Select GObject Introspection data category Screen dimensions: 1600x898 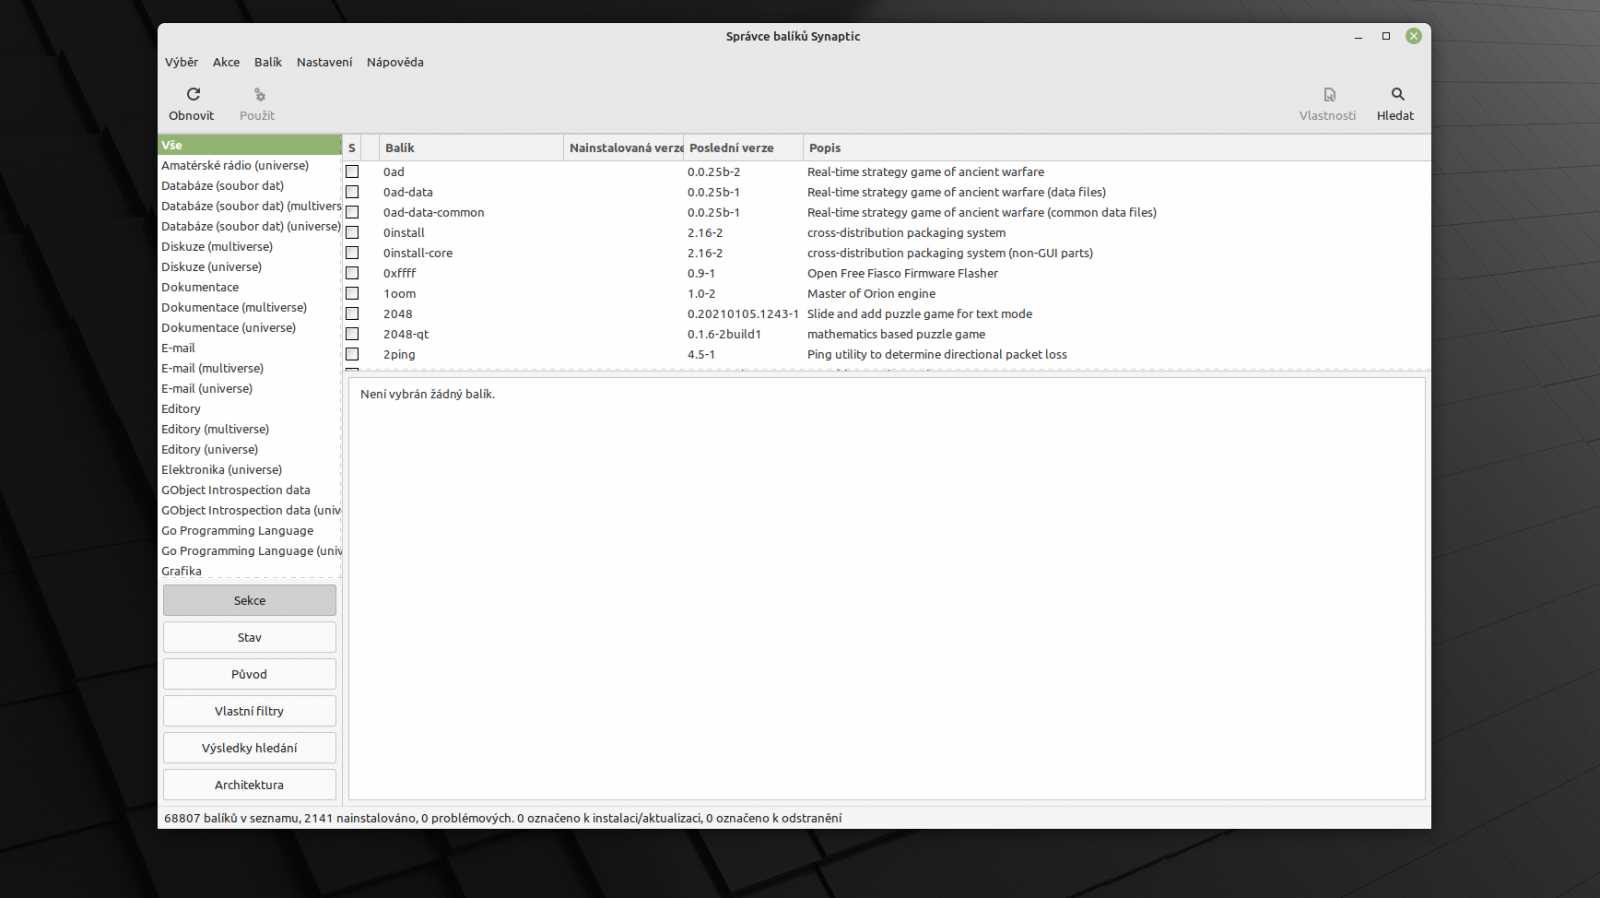[250, 490]
